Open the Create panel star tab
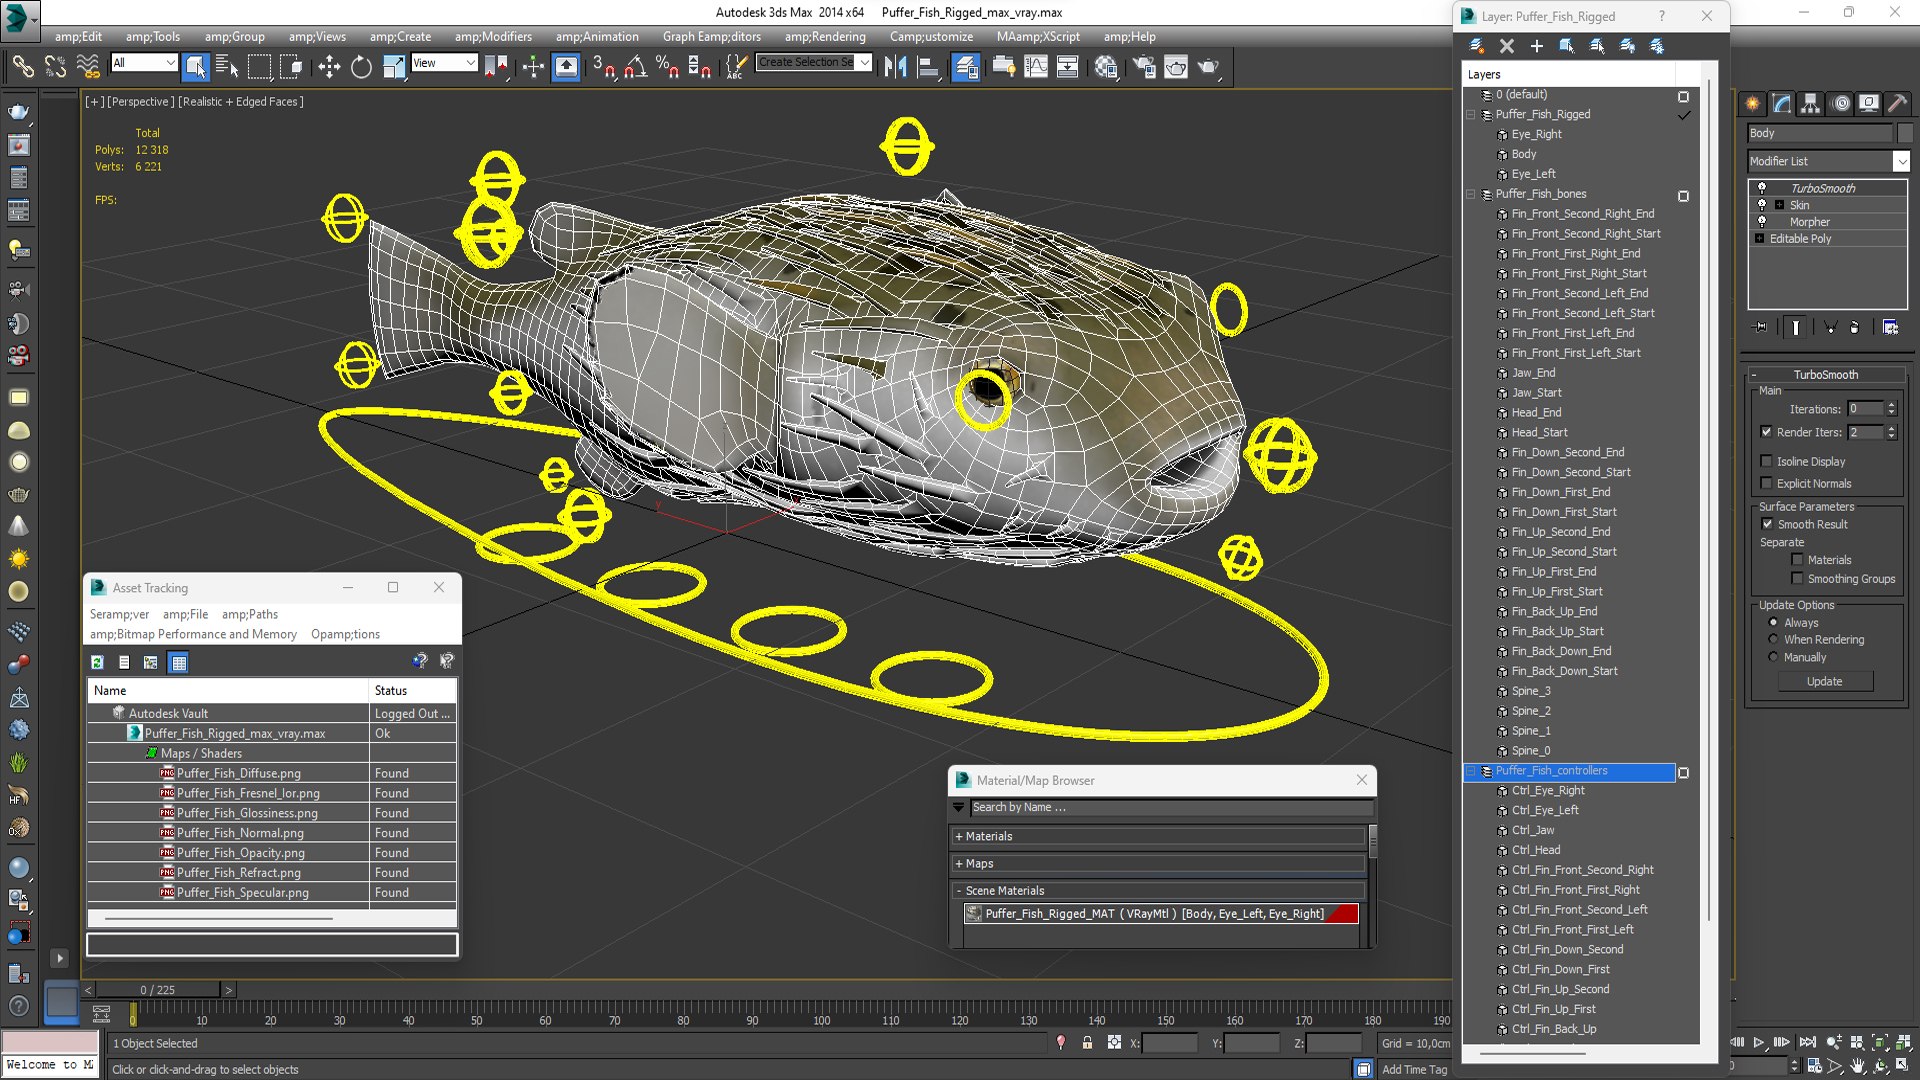This screenshot has width=1920, height=1080. (x=1753, y=104)
